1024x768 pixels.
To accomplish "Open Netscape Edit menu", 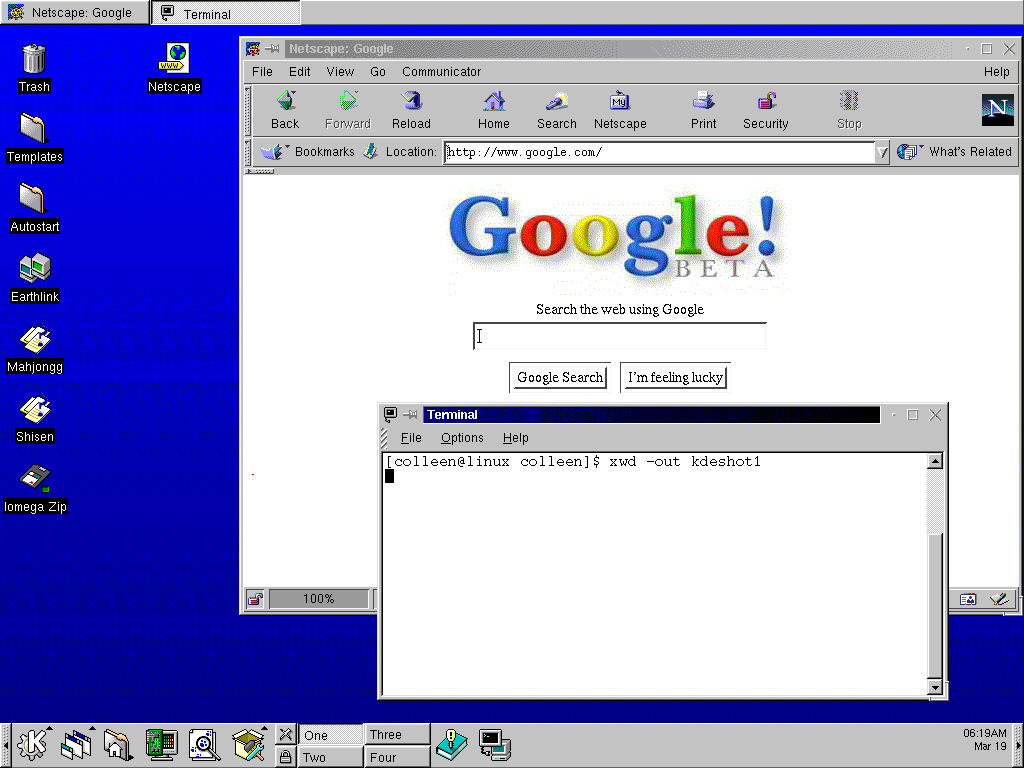I will tap(300, 72).
